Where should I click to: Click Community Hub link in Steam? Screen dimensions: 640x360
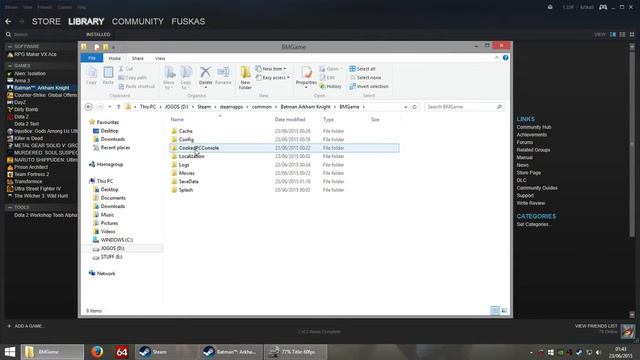(534, 127)
